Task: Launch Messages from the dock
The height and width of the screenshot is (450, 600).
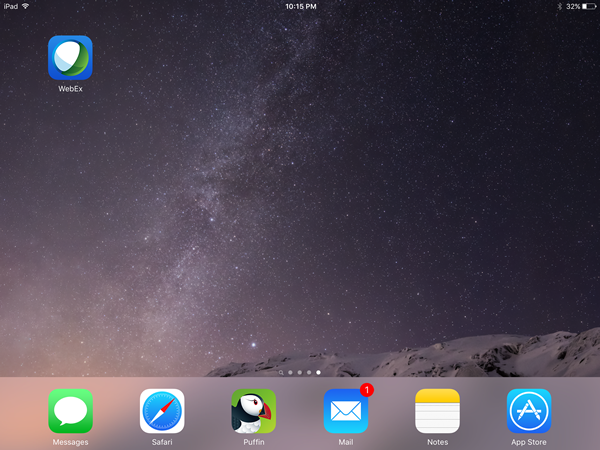Action: pyautogui.click(x=70, y=411)
